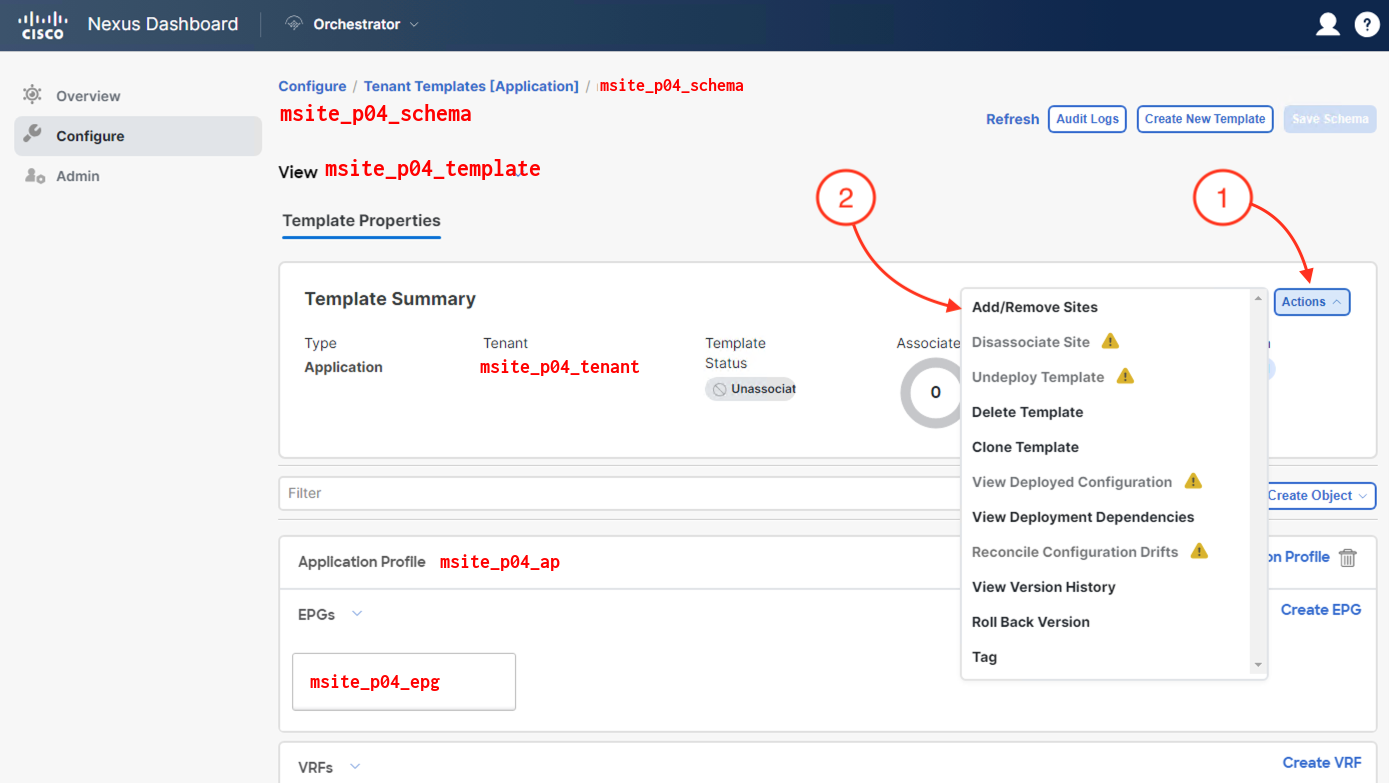Click the Save Schema button
Image resolution: width=1389 pixels, height=783 pixels.
coord(1330,119)
